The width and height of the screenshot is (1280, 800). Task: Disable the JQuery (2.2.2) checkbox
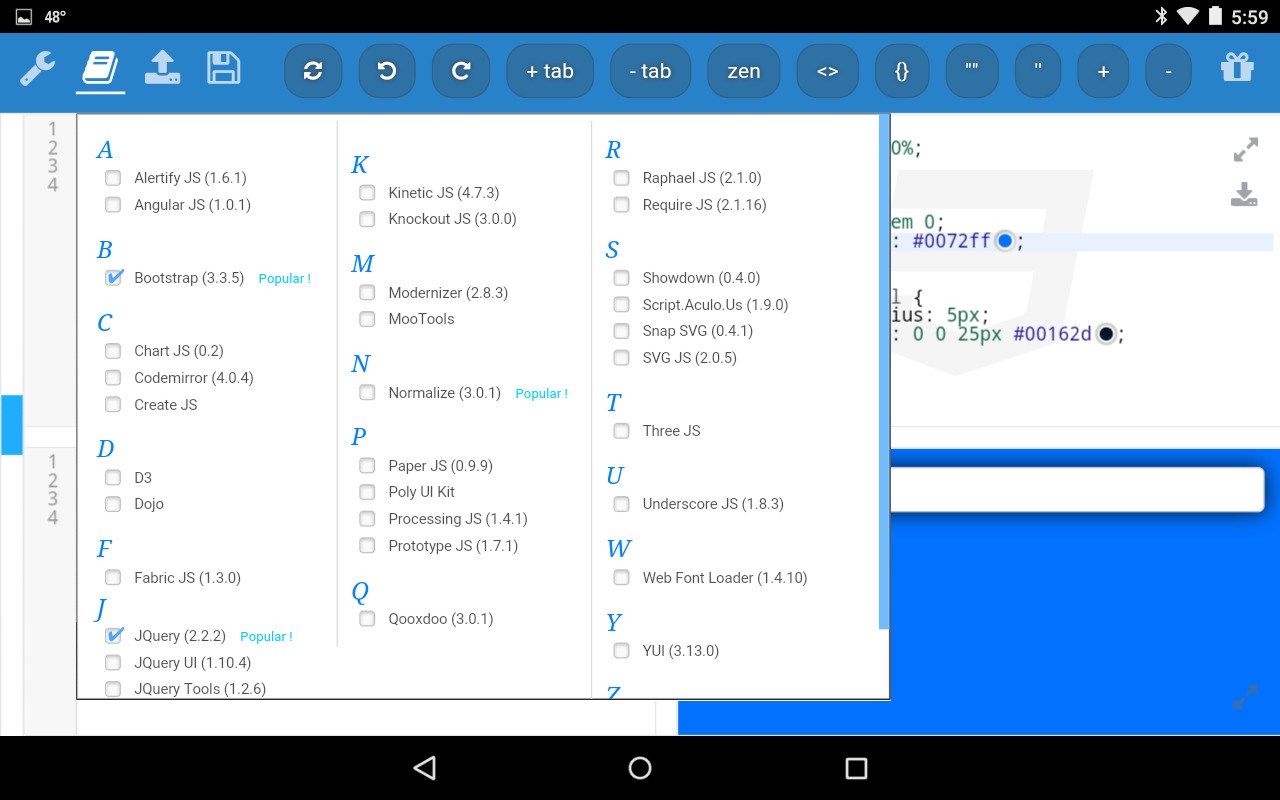pos(113,635)
